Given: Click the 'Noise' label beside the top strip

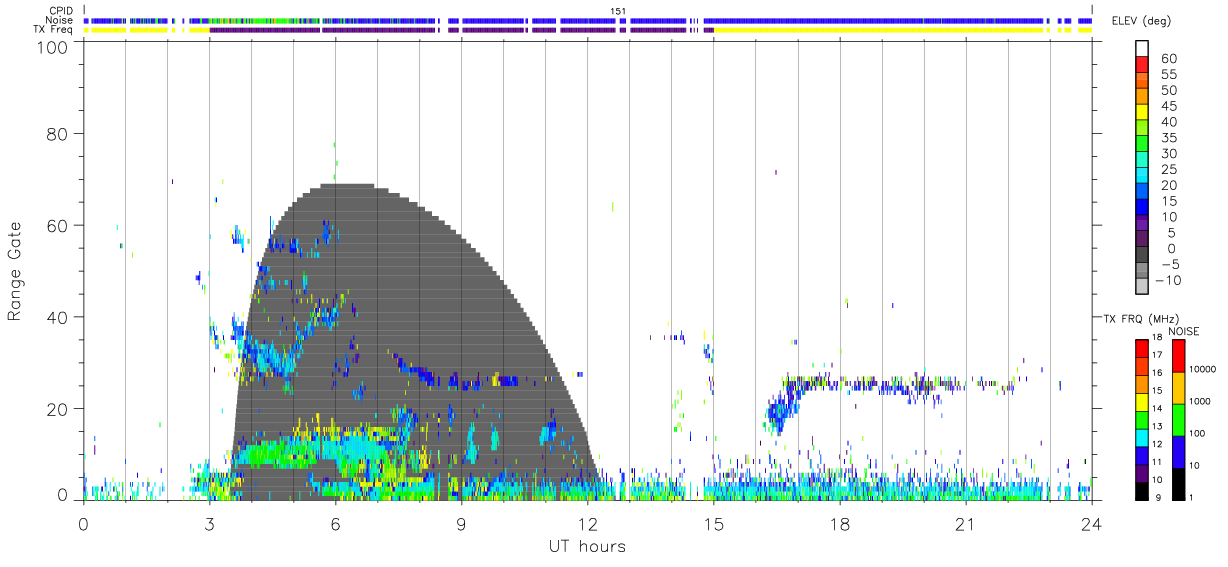Looking at the screenshot, I should click(x=61, y=20).
